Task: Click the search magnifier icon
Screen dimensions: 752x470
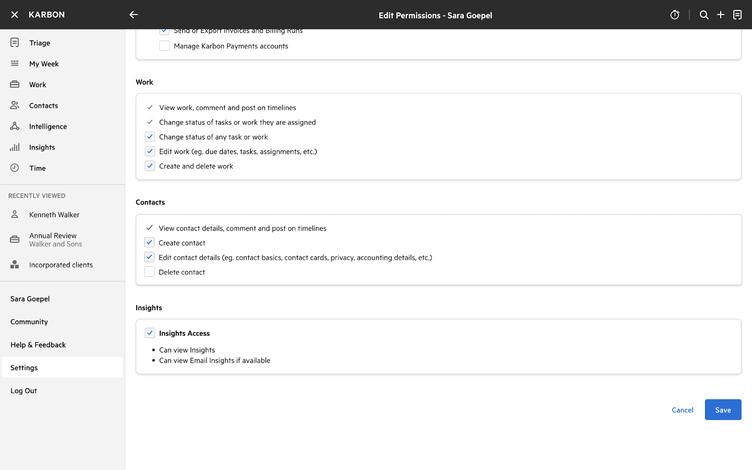Action: pos(704,15)
